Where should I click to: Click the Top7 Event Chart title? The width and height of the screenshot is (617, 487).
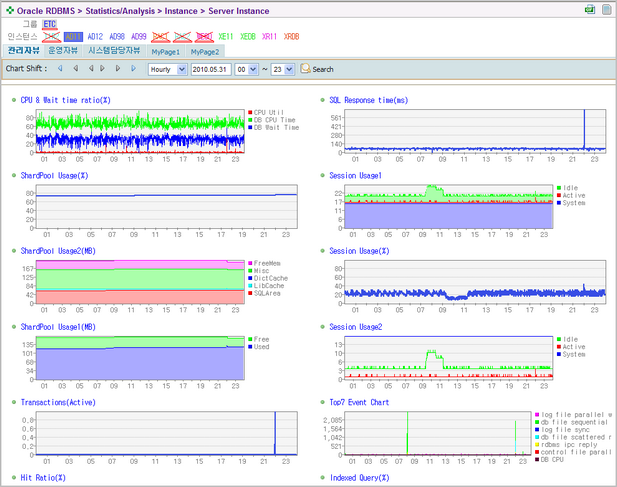(359, 402)
